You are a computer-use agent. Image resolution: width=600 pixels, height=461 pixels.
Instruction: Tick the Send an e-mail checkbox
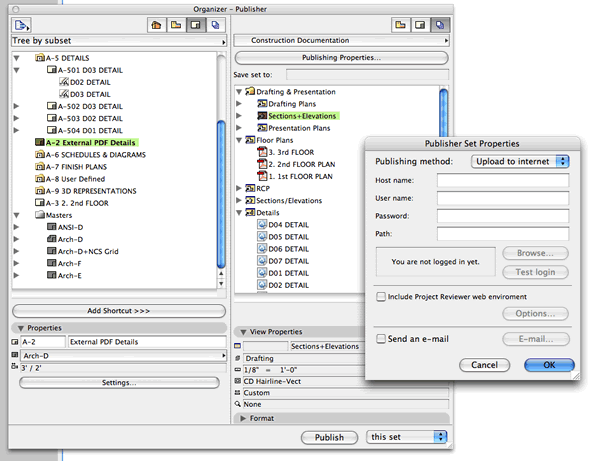380,339
